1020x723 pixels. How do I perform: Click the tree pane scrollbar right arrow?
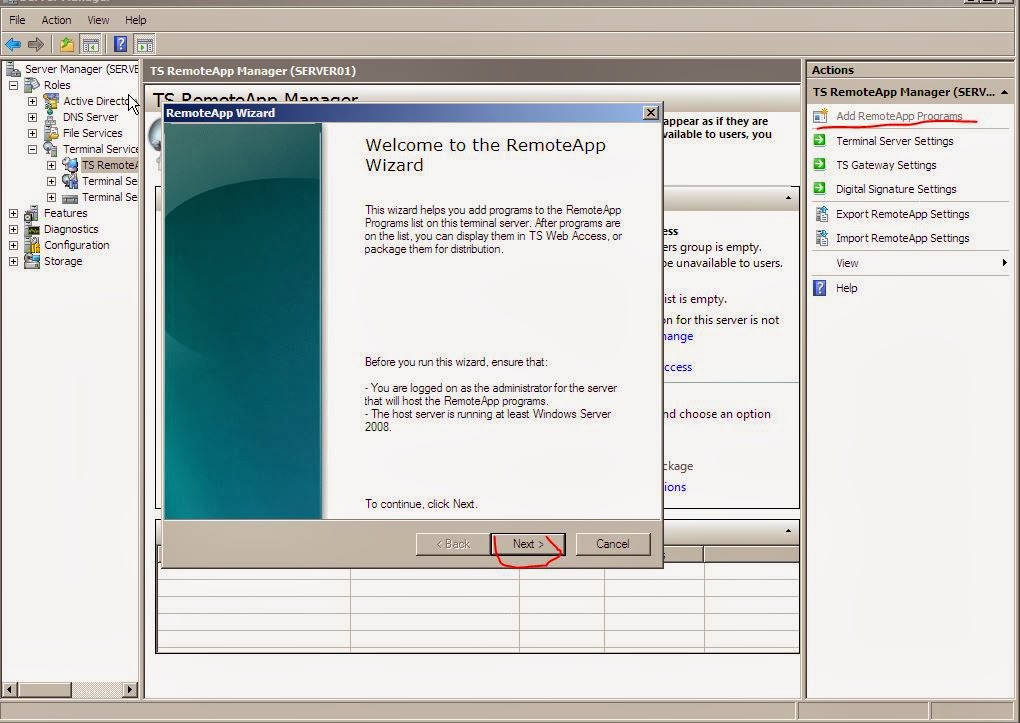click(129, 689)
